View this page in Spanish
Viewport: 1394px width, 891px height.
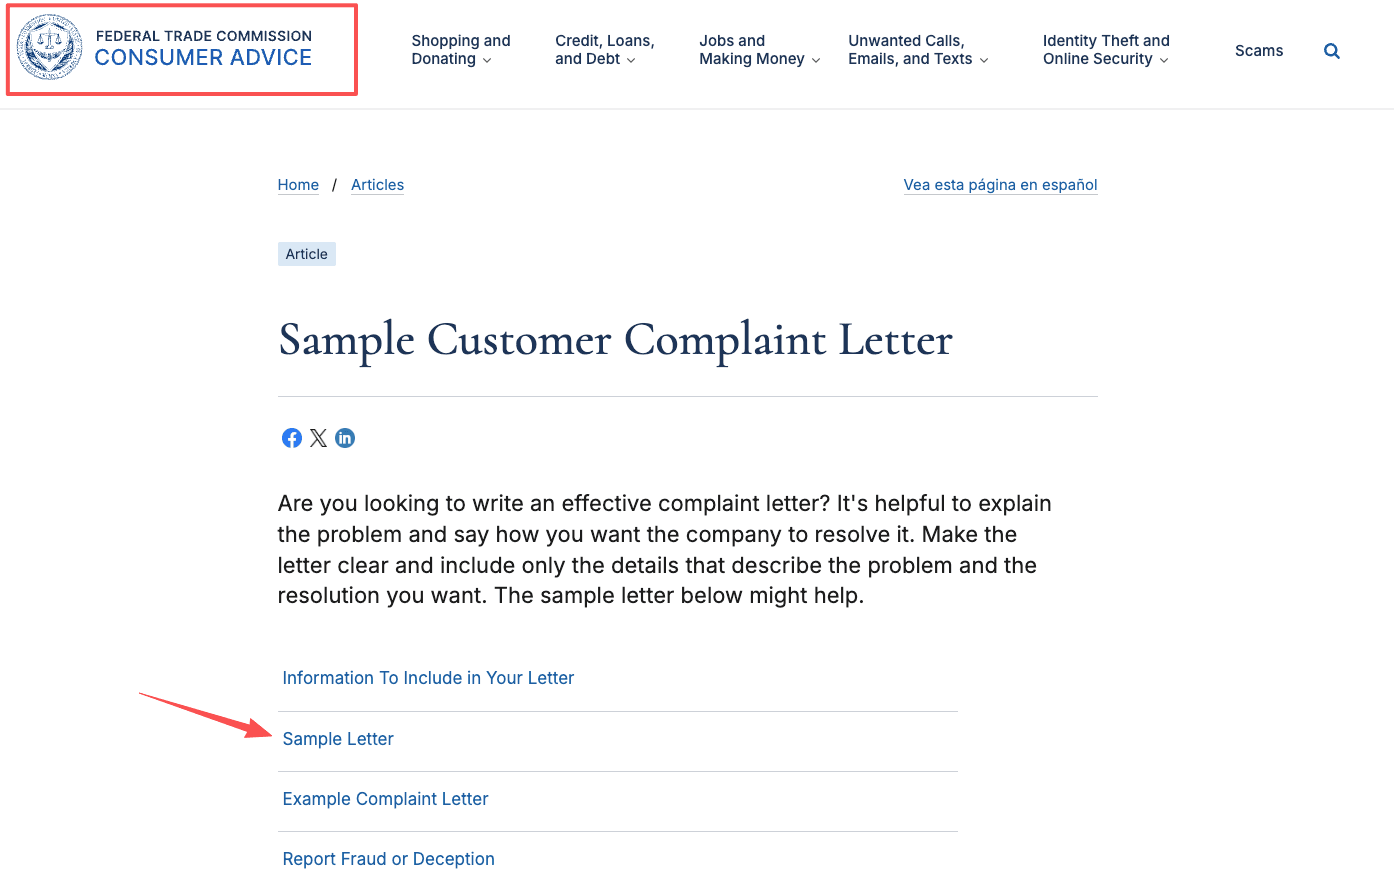click(x=1000, y=185)
